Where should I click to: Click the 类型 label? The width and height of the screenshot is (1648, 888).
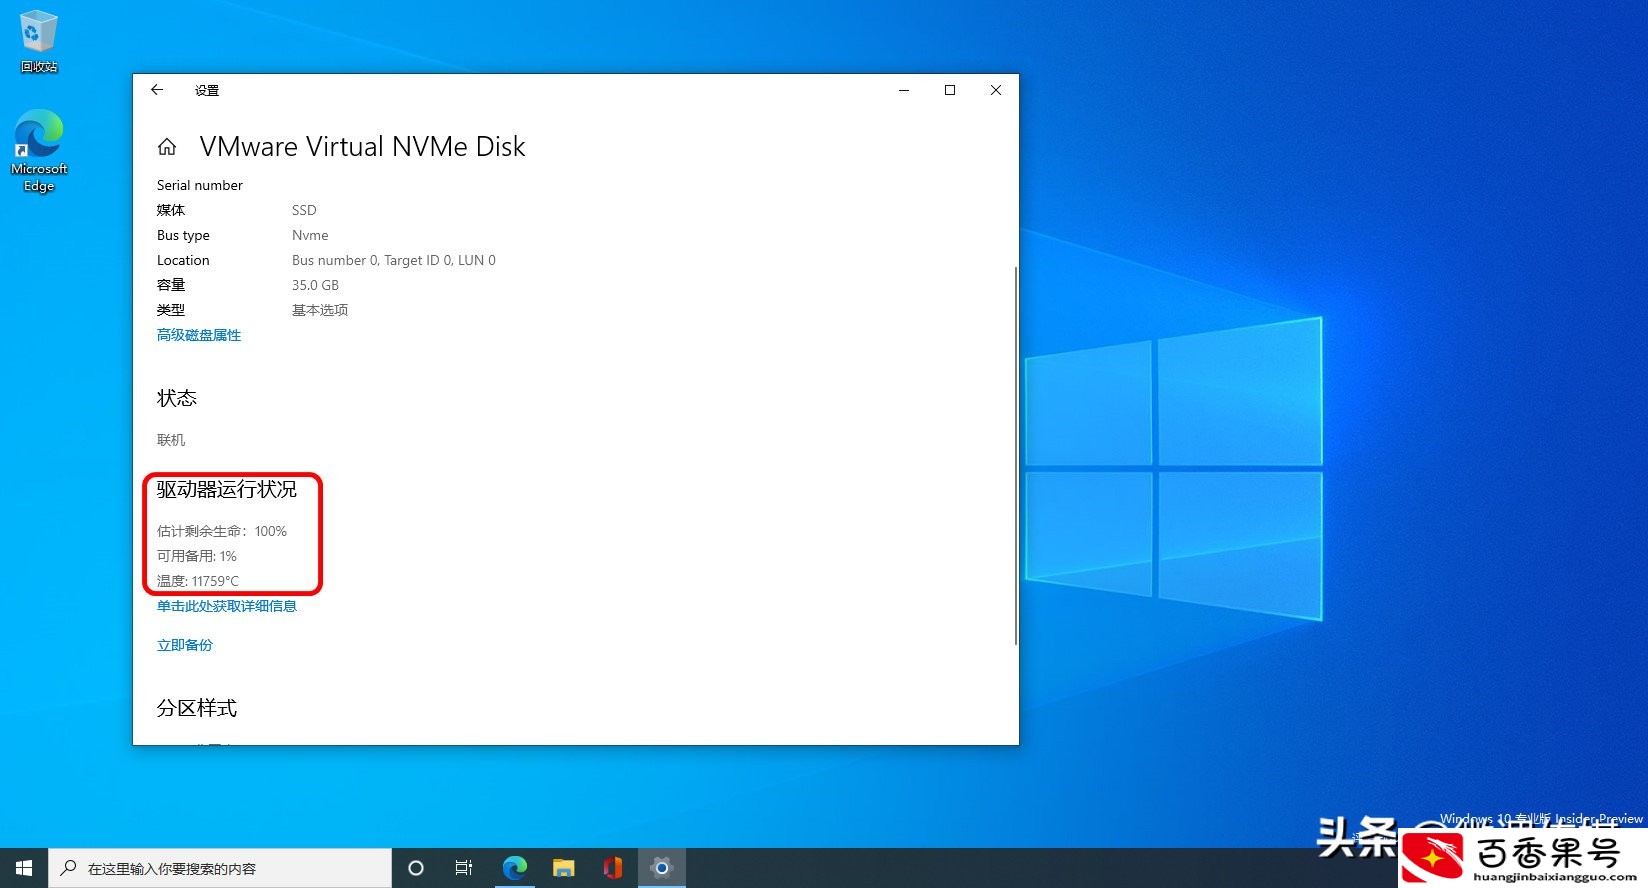[171, 310]
